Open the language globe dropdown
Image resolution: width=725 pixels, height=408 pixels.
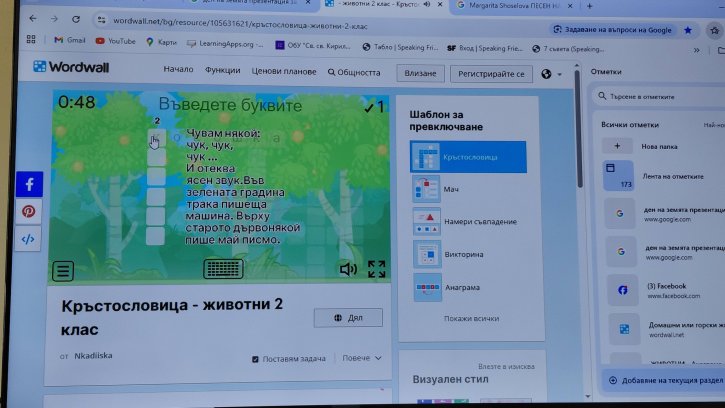551,74
